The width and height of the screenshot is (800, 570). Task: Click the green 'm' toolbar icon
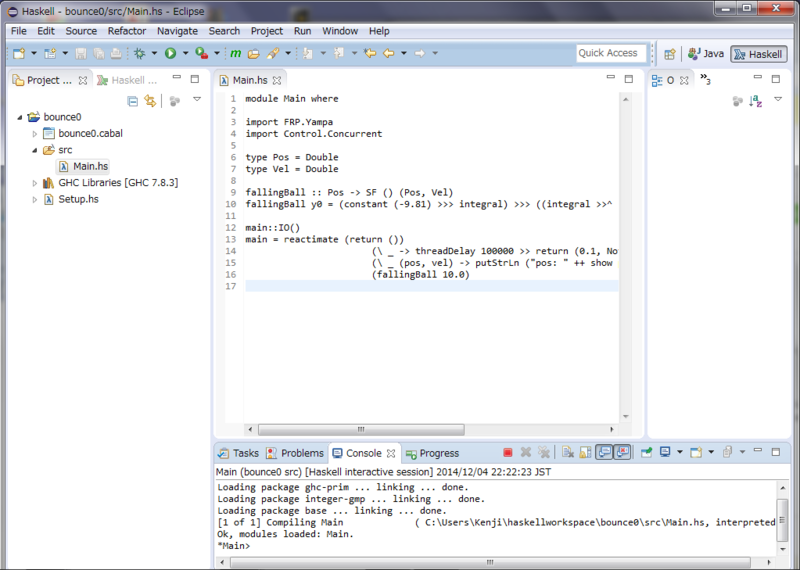(235, 53)
